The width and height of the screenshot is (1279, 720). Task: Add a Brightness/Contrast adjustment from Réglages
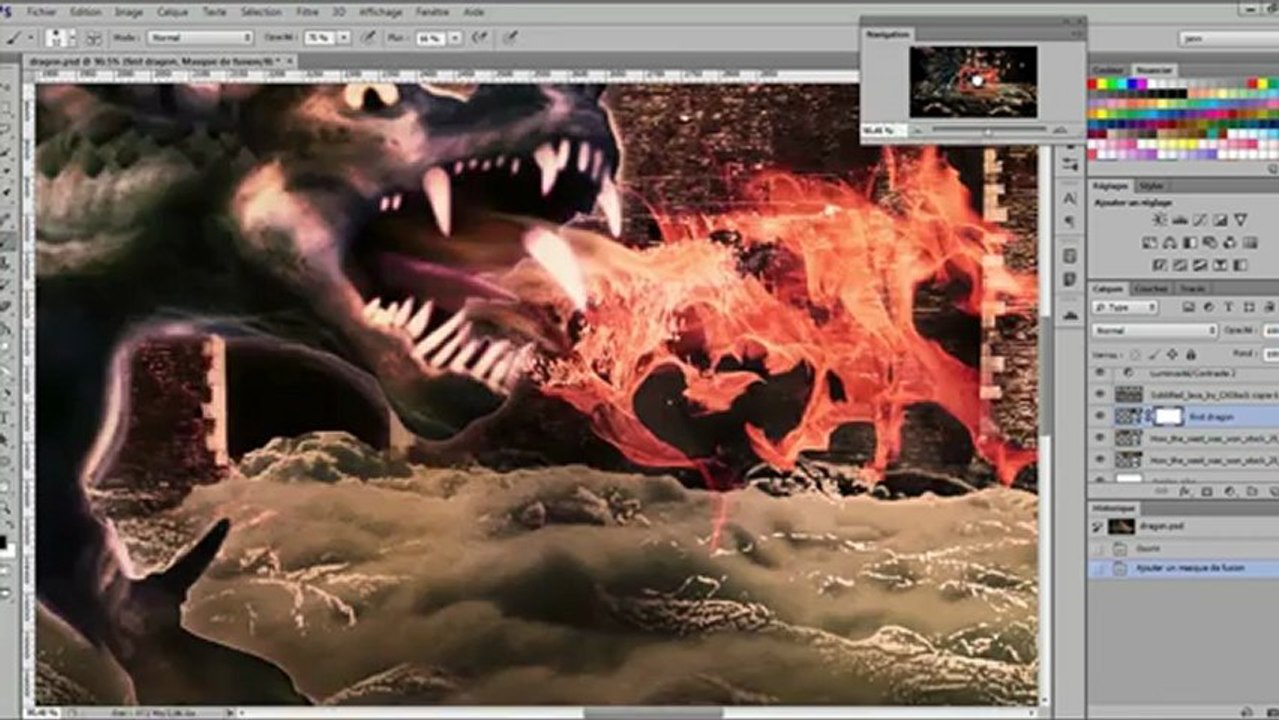tap(1161, 220)
